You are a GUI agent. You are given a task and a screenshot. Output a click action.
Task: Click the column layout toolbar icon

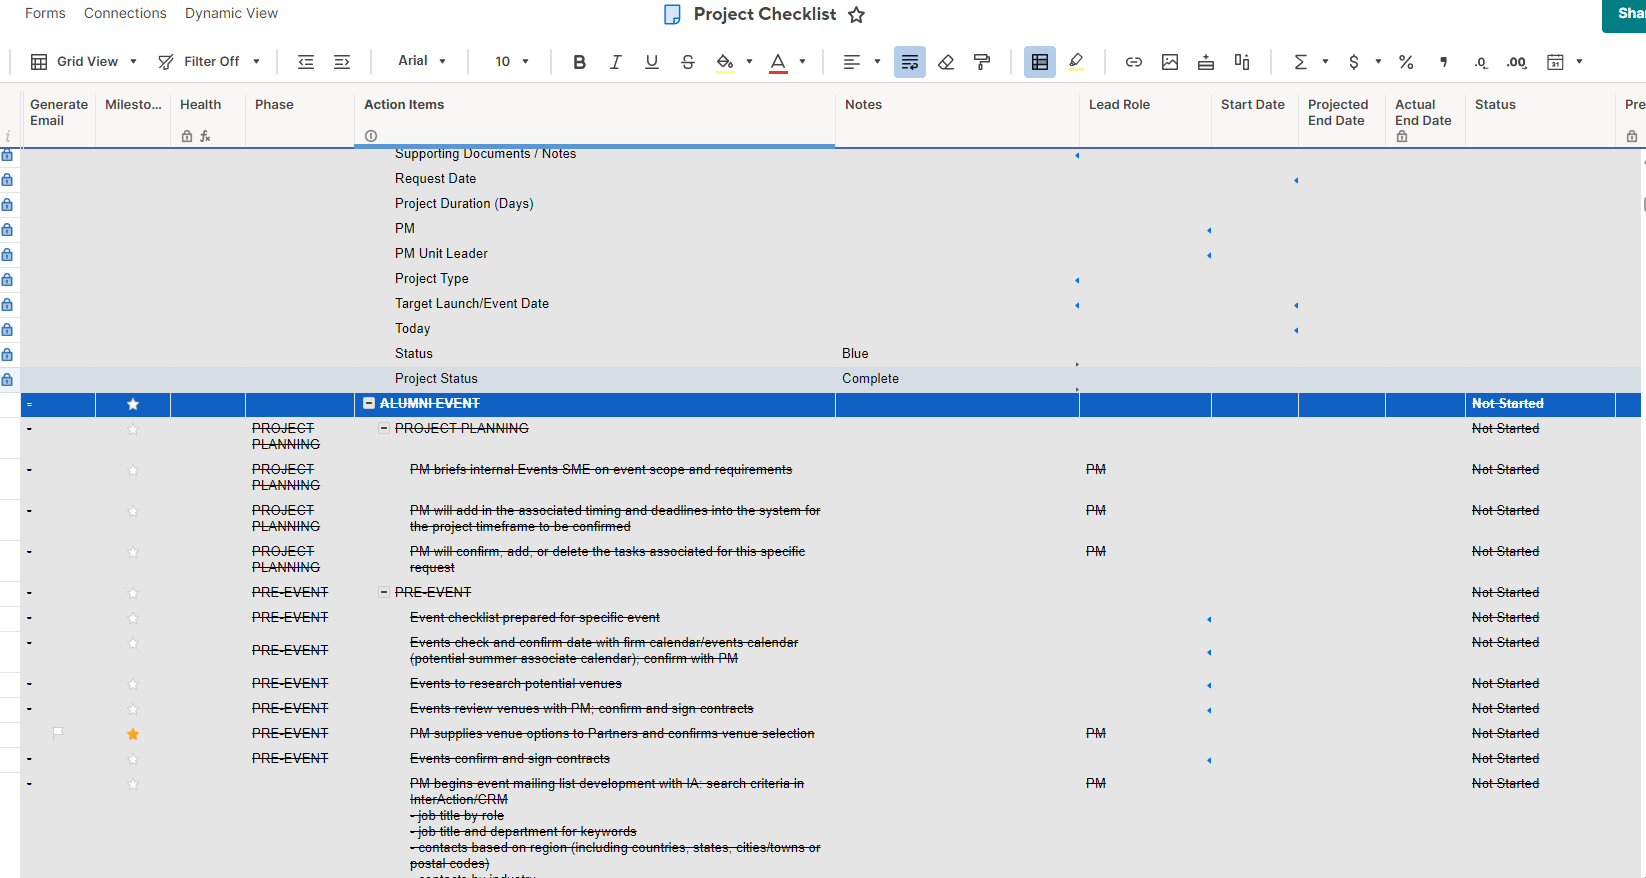[x=1242, y=62]
